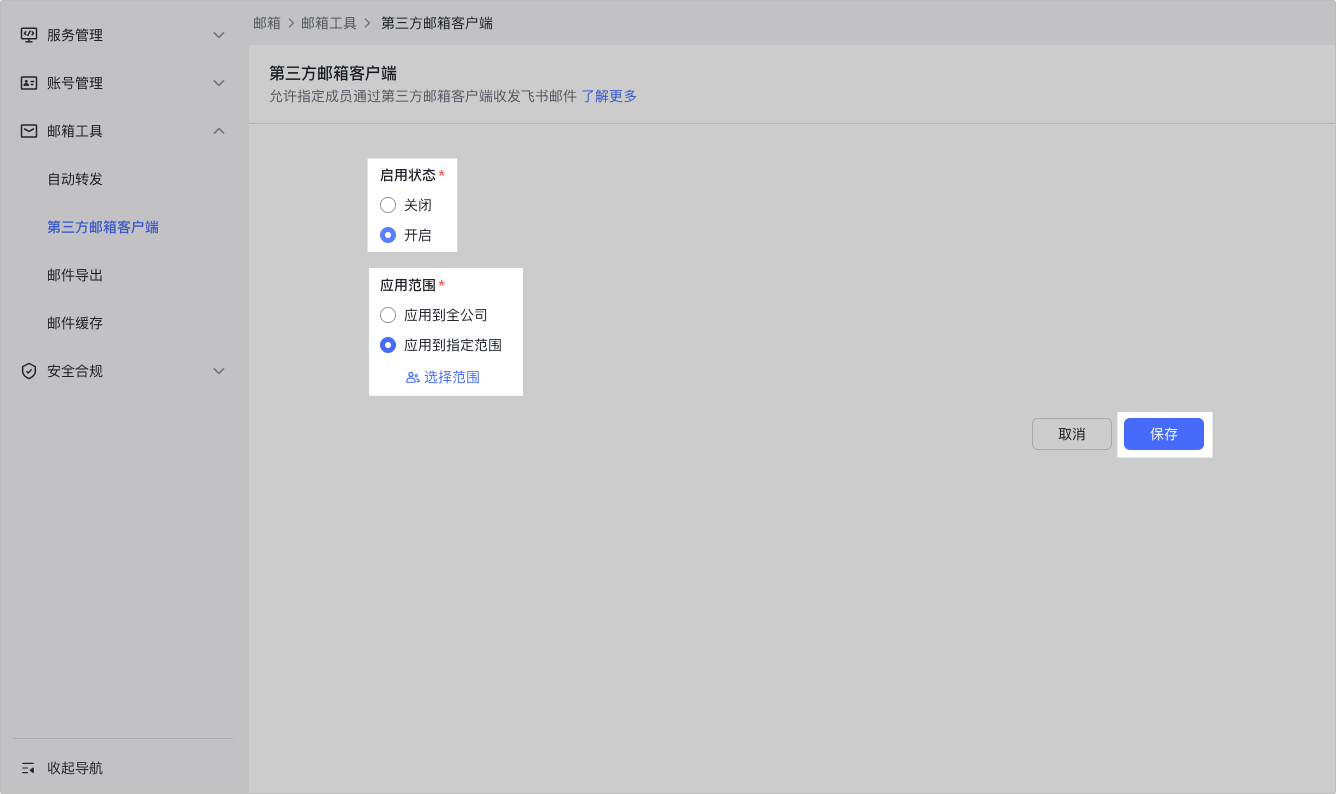Image resolution: width=1336 pixels, height=794 pixels.
Task: Open the 了解更多 link
Action: tap(609, 96)
